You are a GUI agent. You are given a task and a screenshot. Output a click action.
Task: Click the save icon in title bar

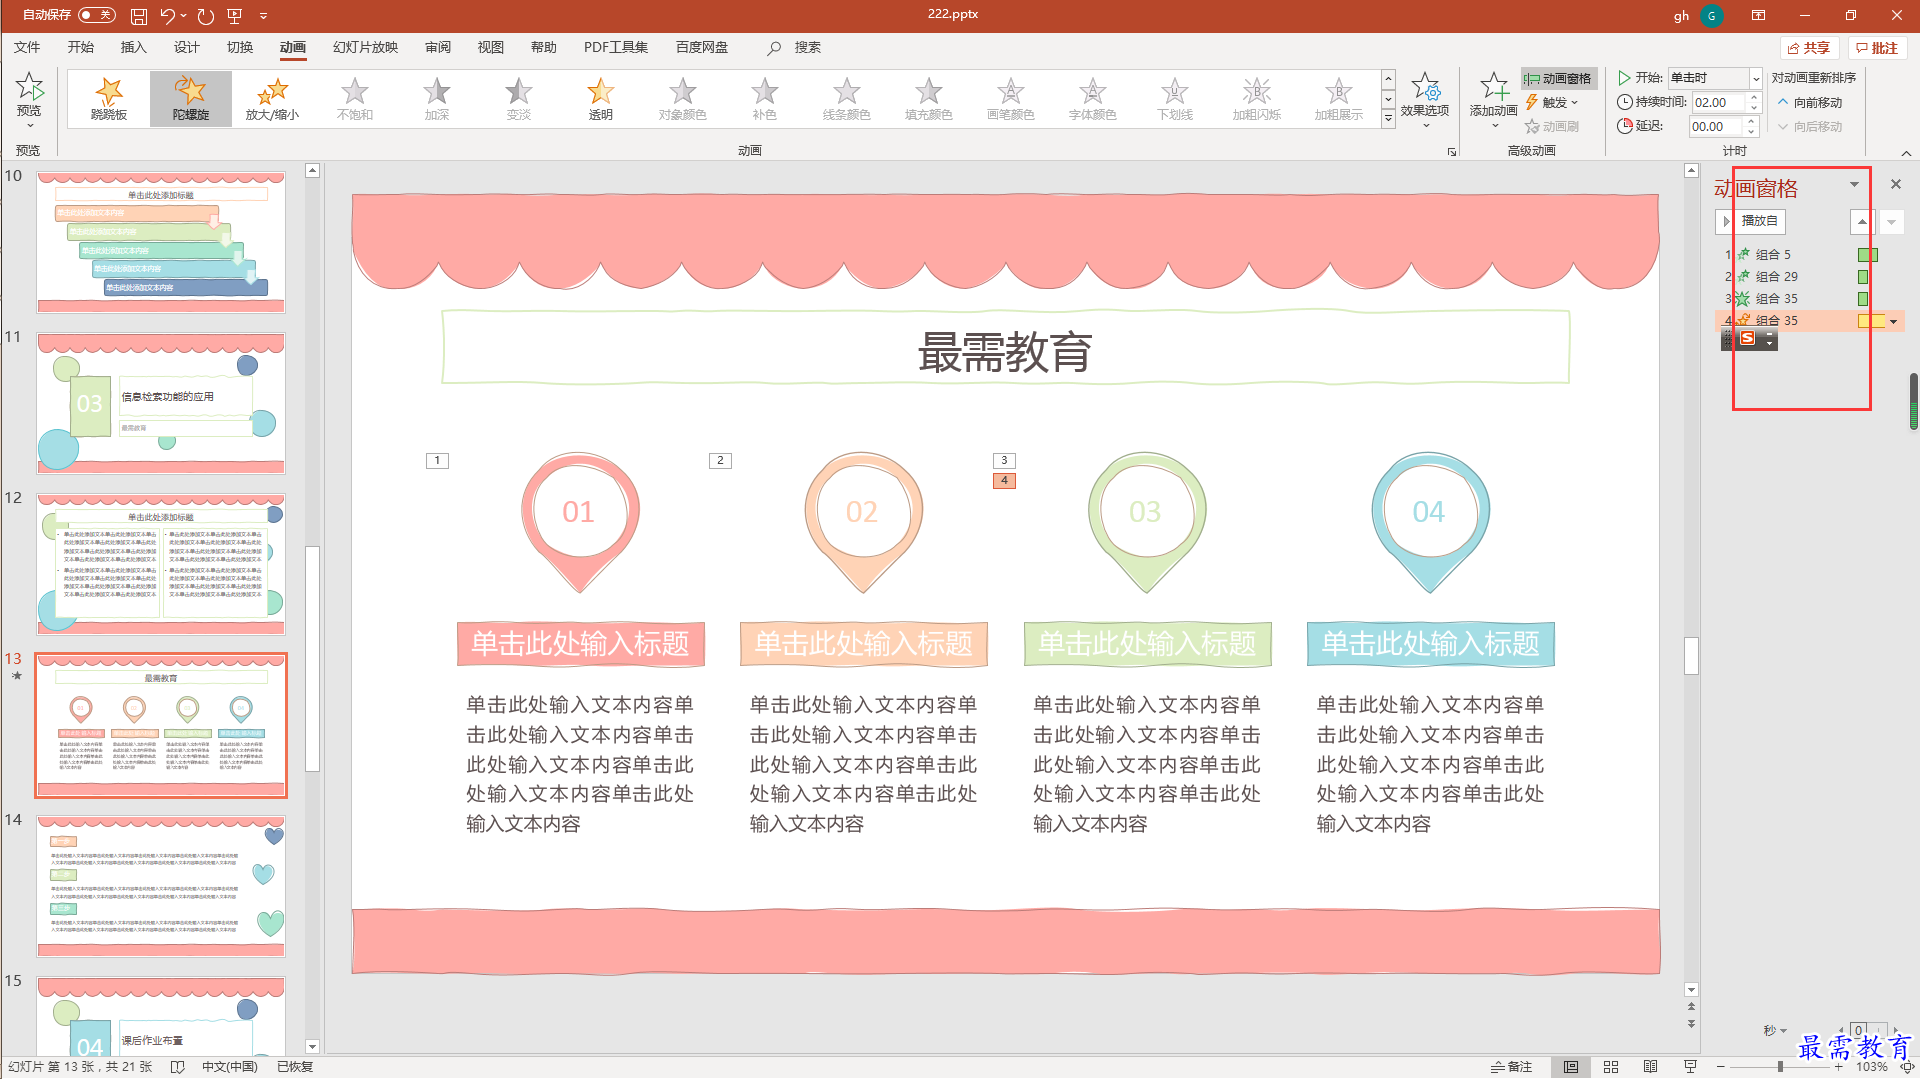139,16
